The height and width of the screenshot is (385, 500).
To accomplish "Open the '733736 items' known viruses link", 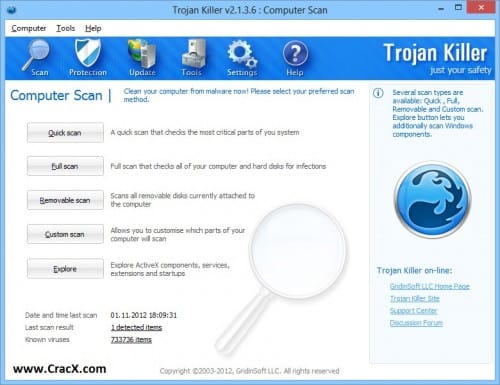I will coord(131,340).
